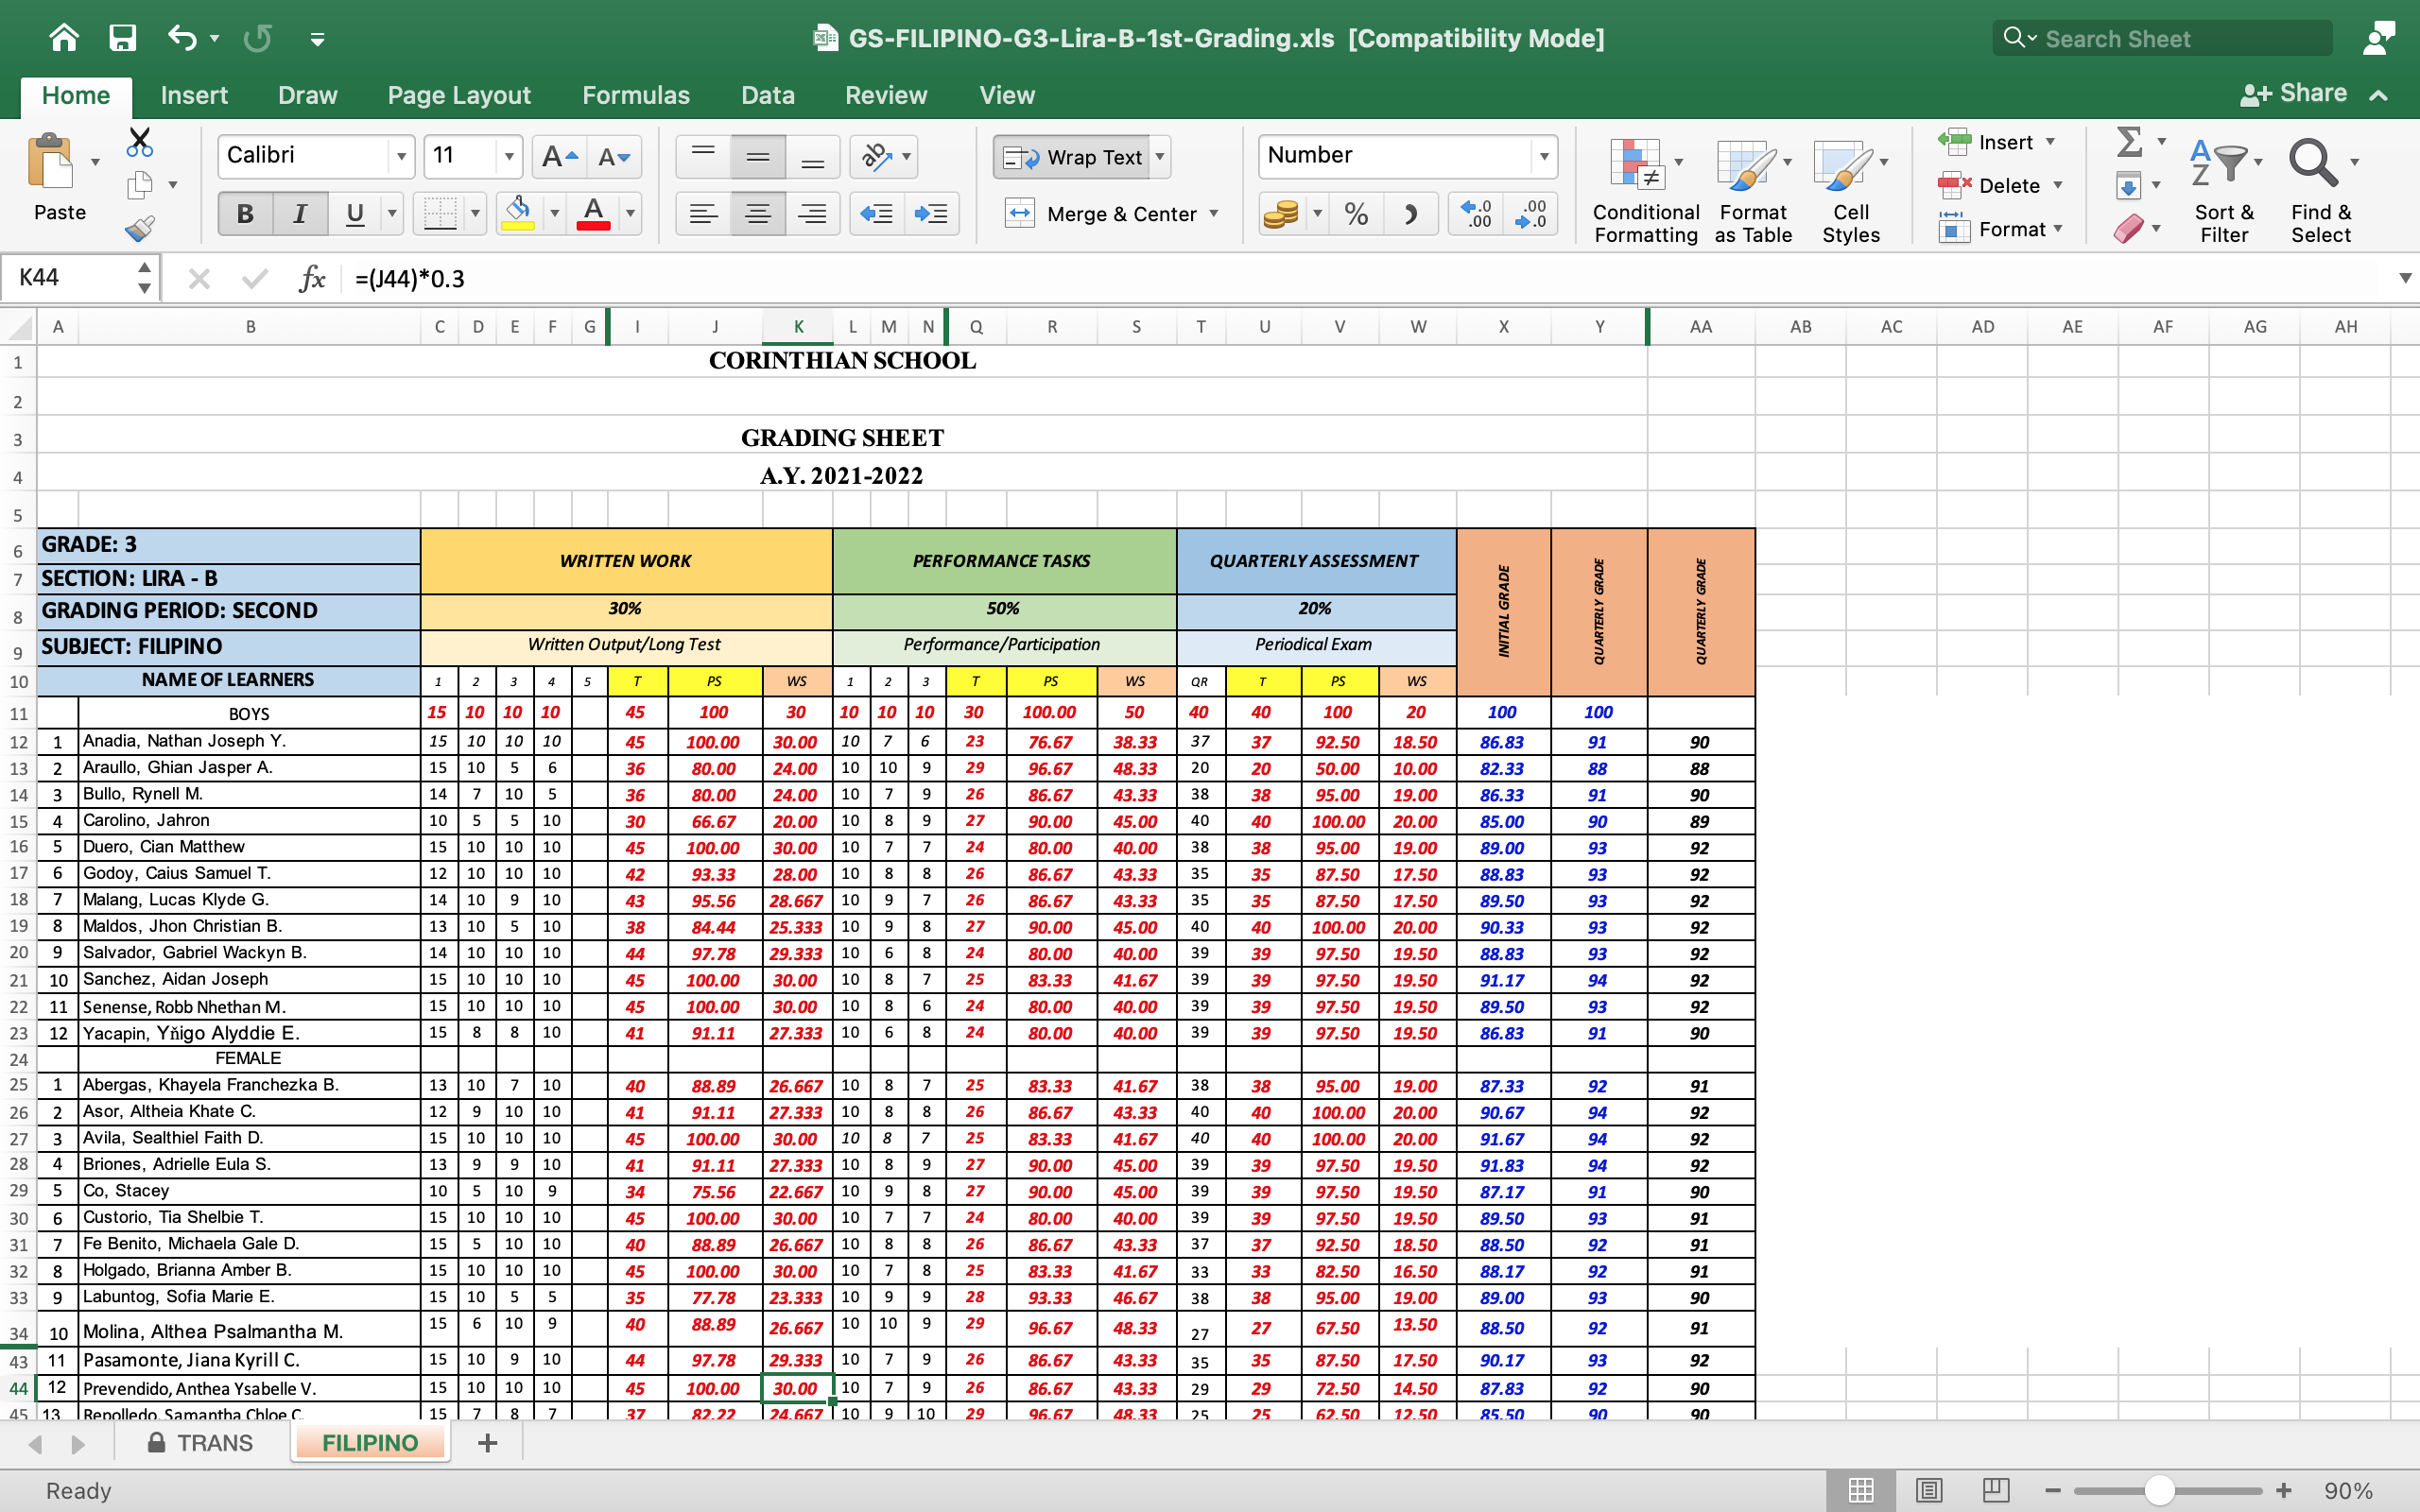Click the Share button

pyautogui.click(x=2294, y=94)
